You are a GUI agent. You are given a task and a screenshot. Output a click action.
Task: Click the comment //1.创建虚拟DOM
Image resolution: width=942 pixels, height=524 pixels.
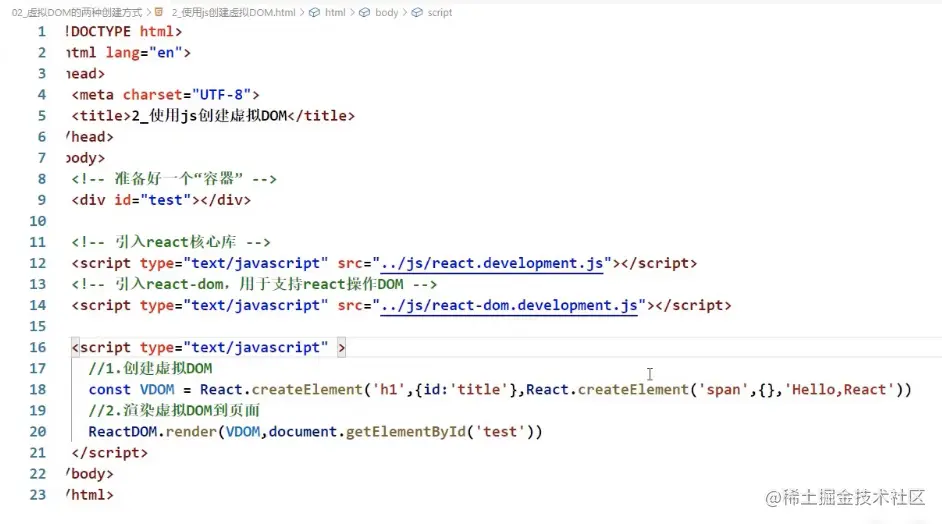coord(150,368)
